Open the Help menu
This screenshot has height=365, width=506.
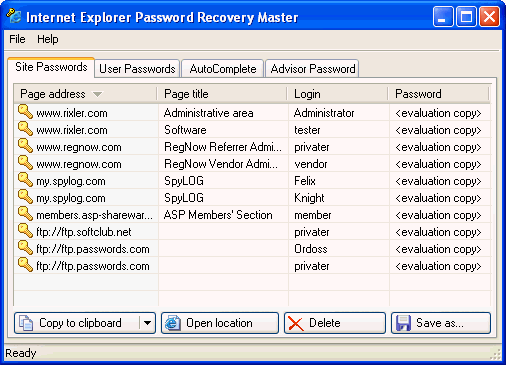click(48, 39)
